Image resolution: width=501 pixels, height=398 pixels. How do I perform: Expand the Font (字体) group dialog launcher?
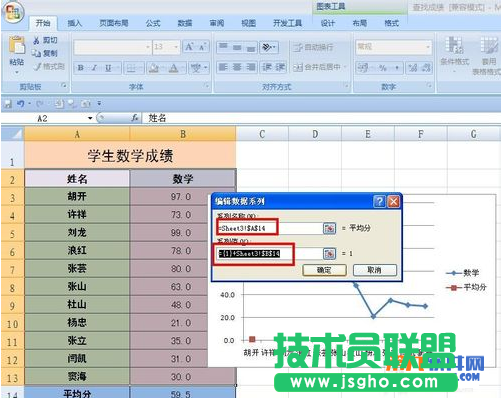coord(207,86)
